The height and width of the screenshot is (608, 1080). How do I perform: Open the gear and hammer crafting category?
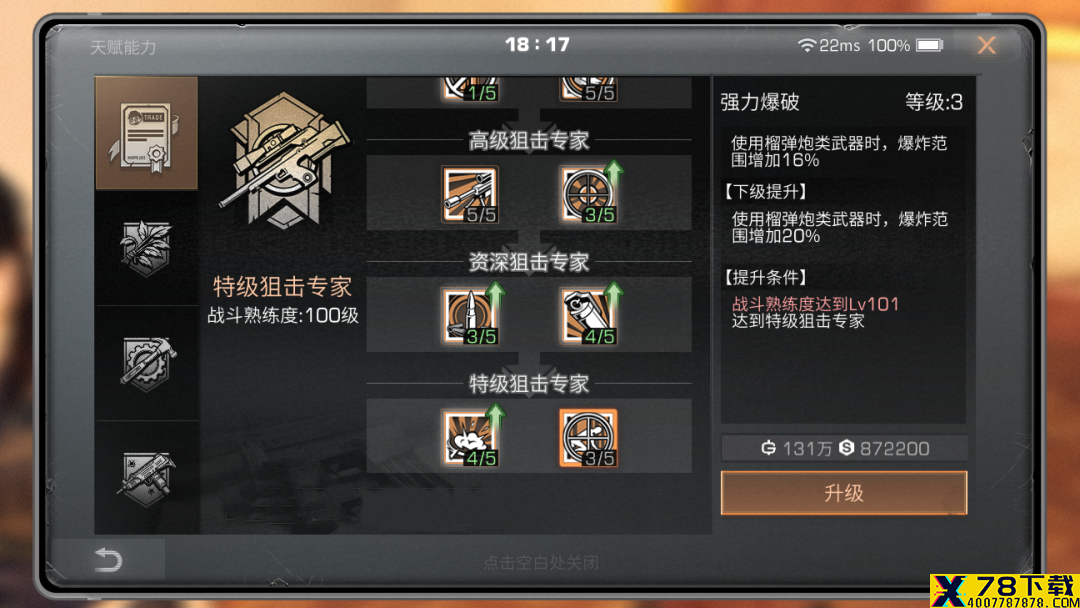click(146, 363)
